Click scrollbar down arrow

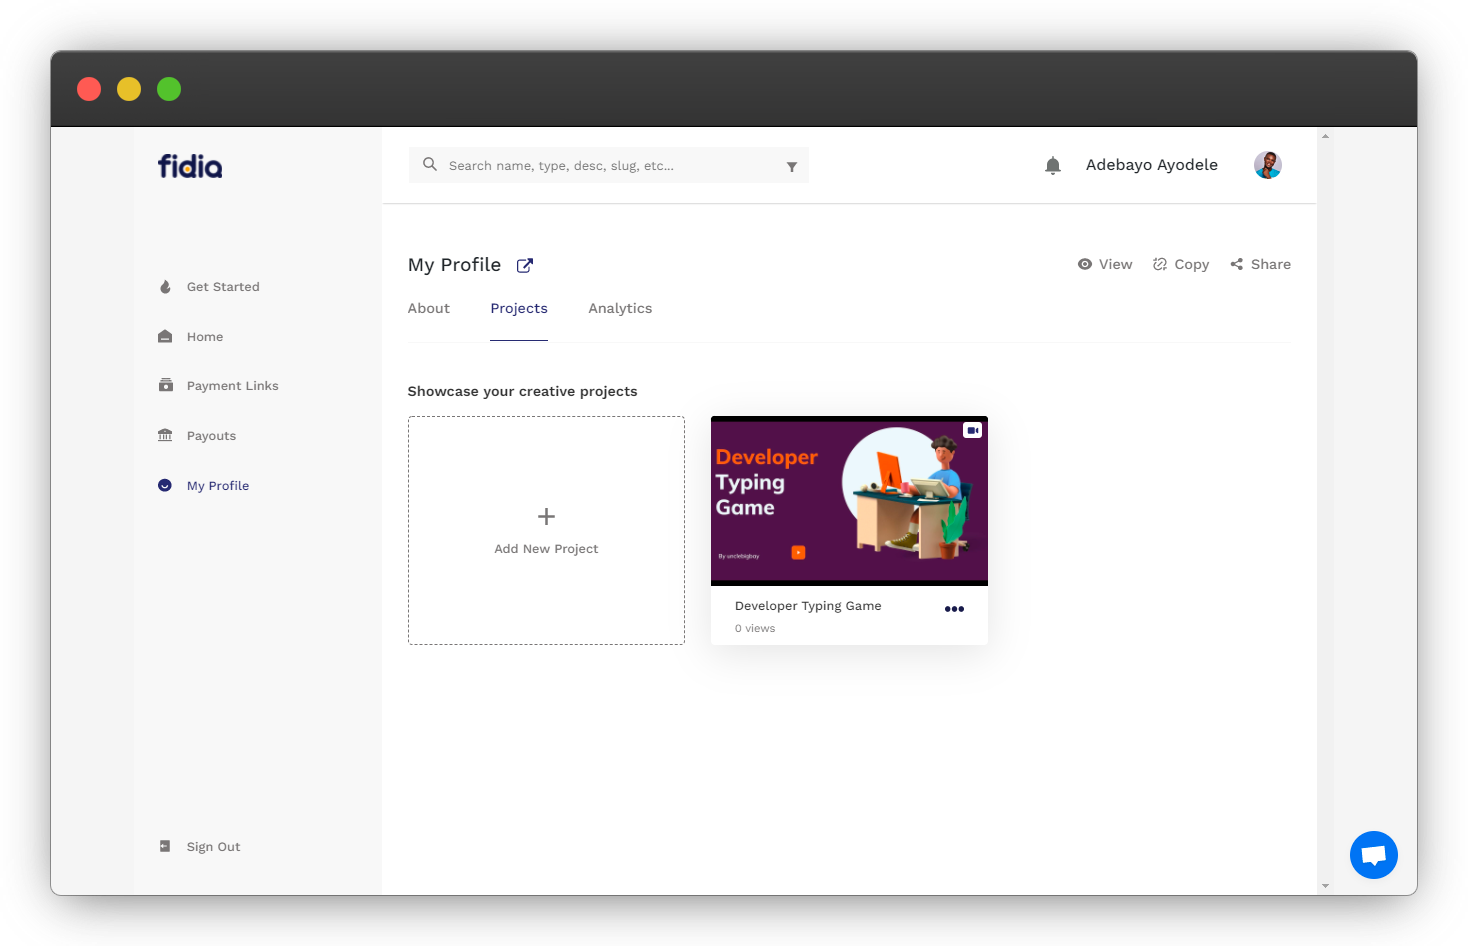tap(1325, 885)
